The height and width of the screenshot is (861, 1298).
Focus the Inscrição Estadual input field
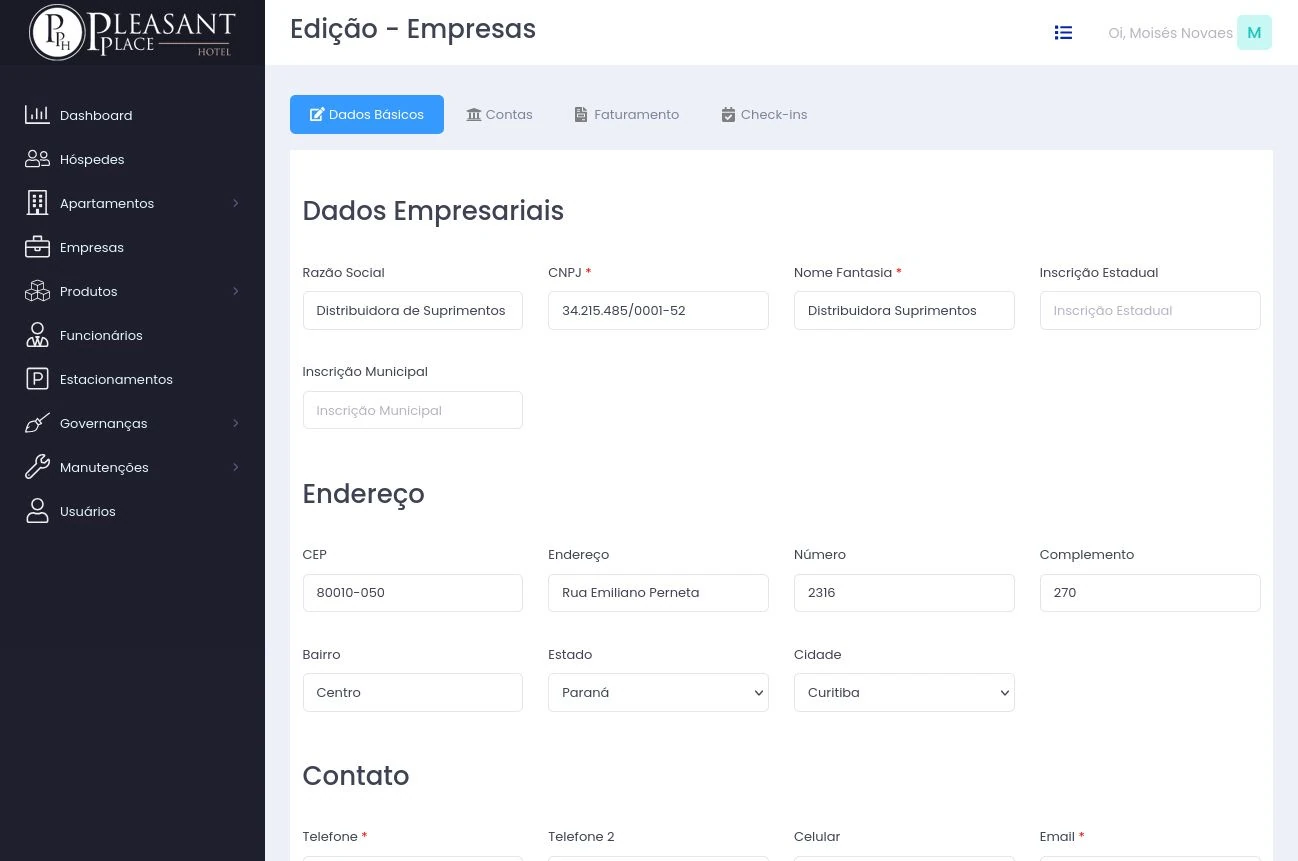pos(1150,311)
